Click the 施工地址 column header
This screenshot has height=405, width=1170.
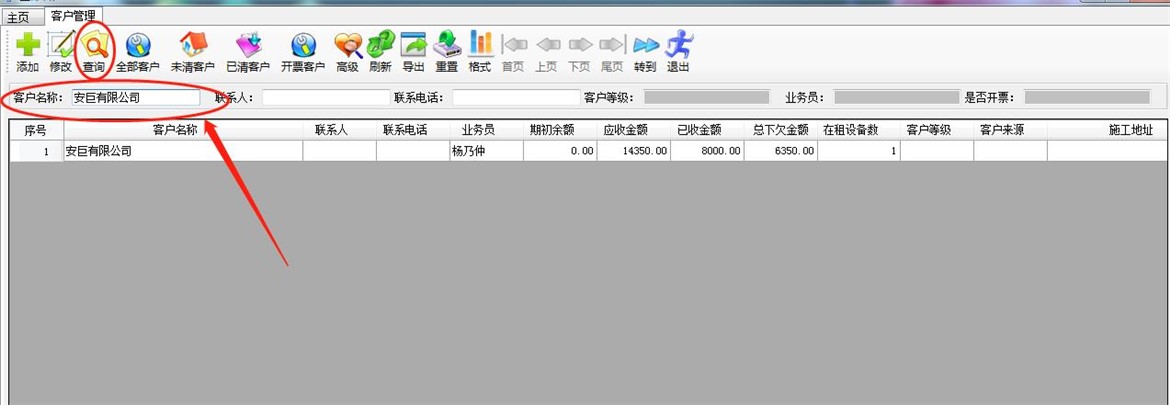[1107, 131]
